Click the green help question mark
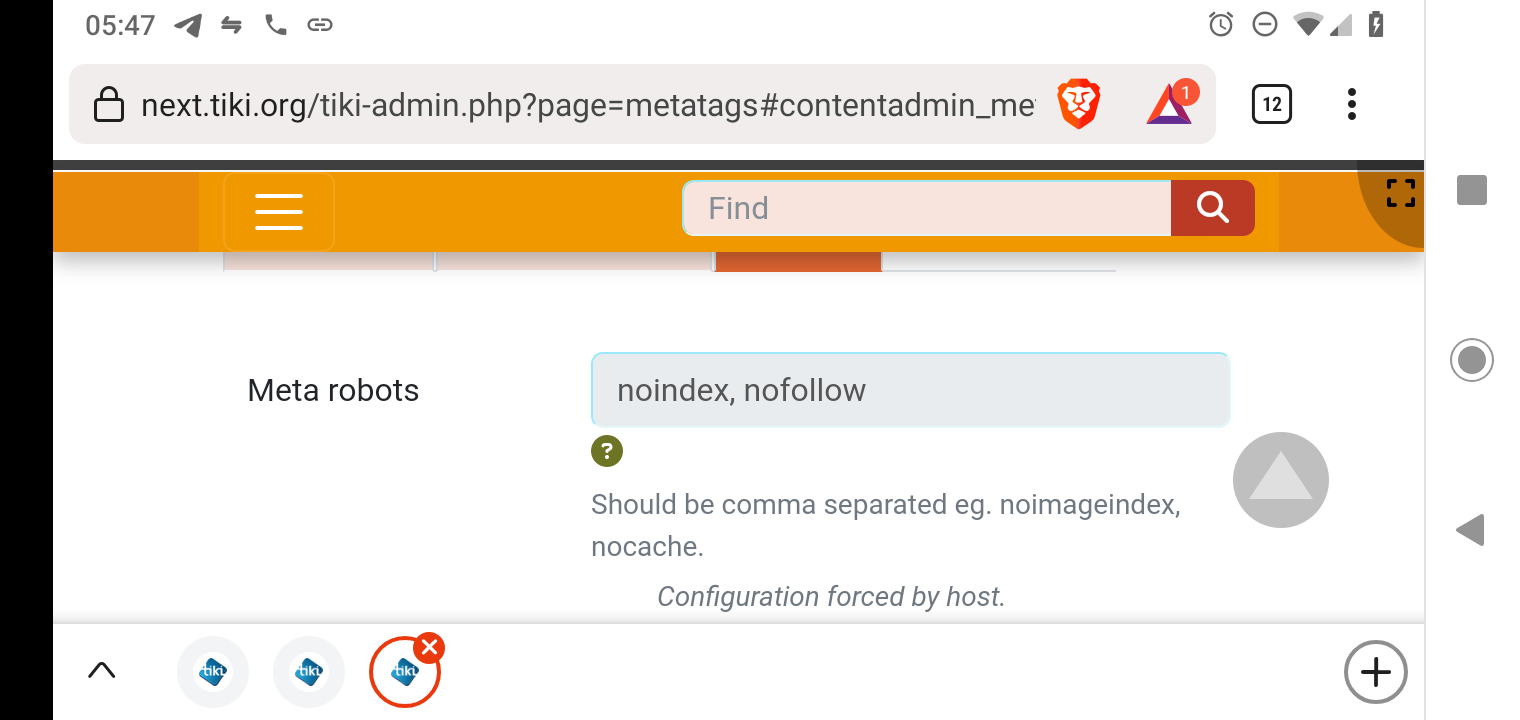The image size is (1520, 720). pyautogui.click(x=607, y=451)
